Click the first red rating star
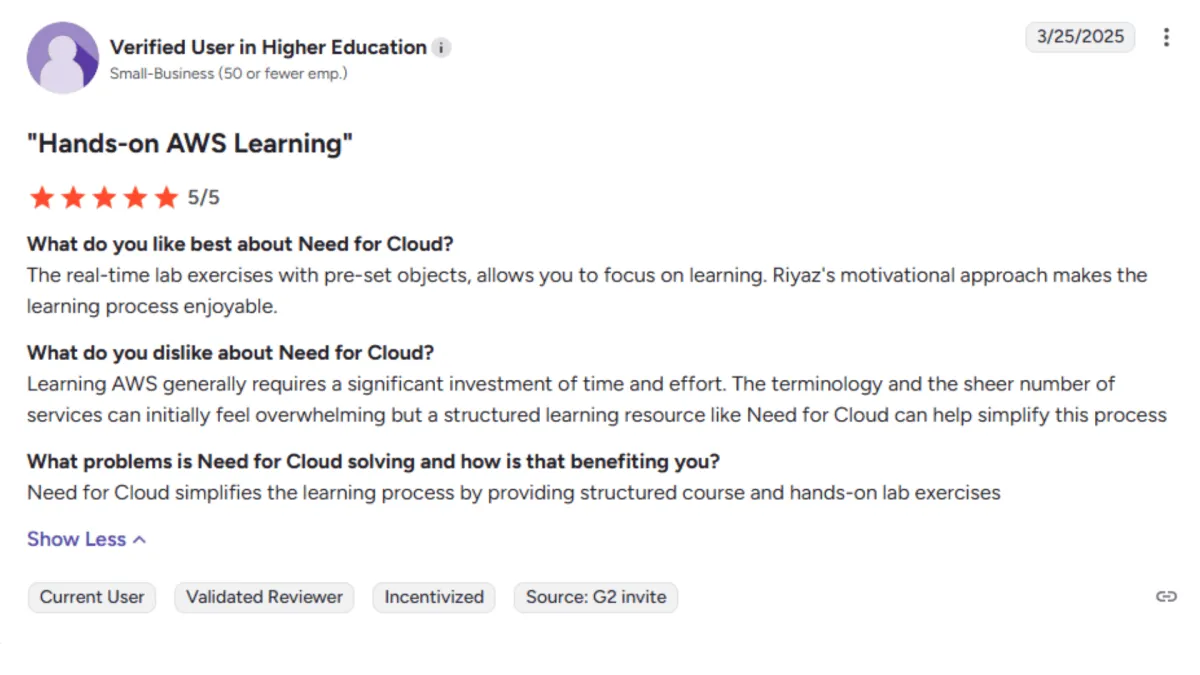1200x675 pixels. click(x=41, y=197)
